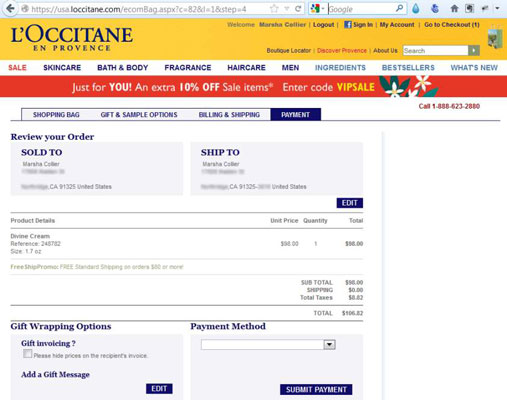The width and height of the screenshot is (507, 400).
Task: Click the Divine Cream product name
Action: click(x=30, y=236)
